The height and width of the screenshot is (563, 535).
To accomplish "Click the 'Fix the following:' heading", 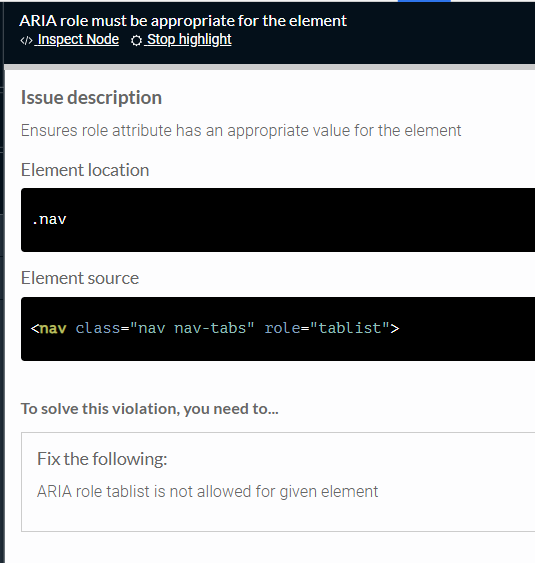I will pyautogui.click(x=102, y=459).
